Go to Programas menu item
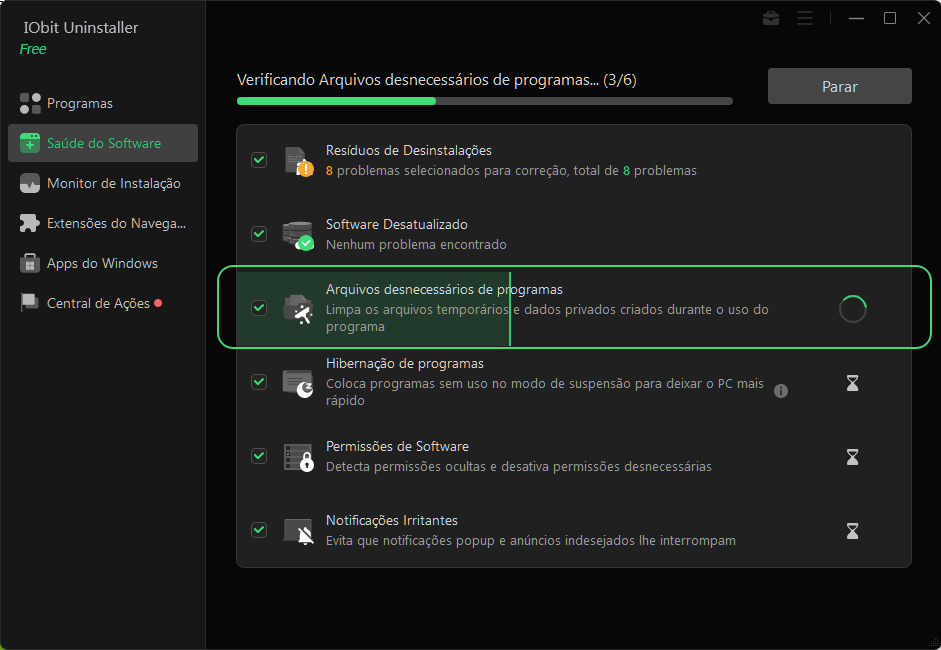The image size is (941, 650). (103, 103)
